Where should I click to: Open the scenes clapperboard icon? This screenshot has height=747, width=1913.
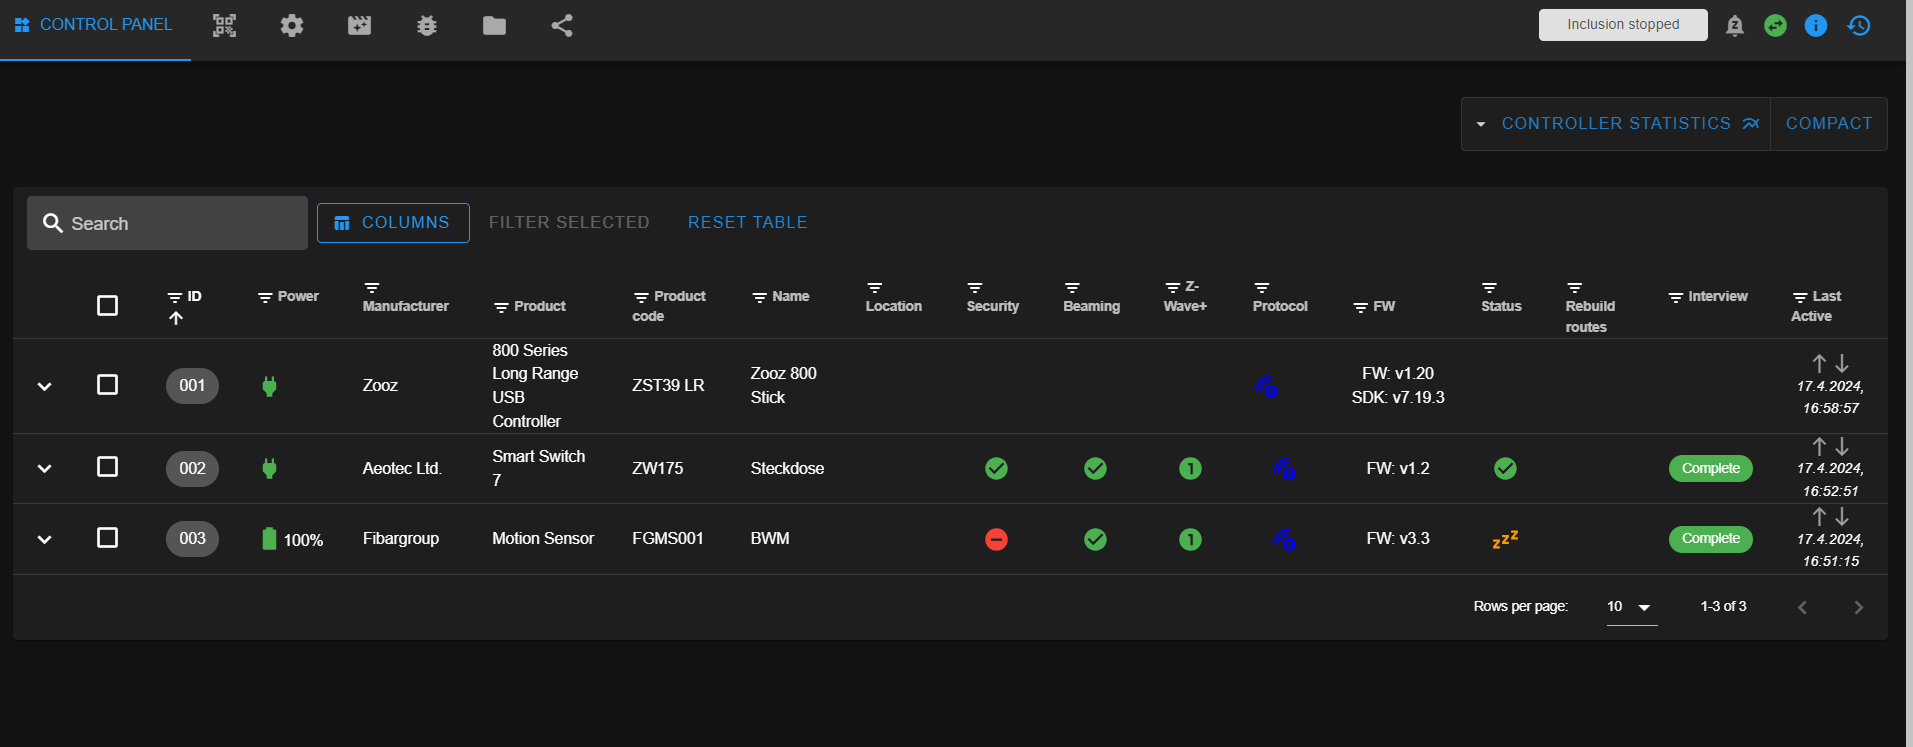(x=359, y=26)
